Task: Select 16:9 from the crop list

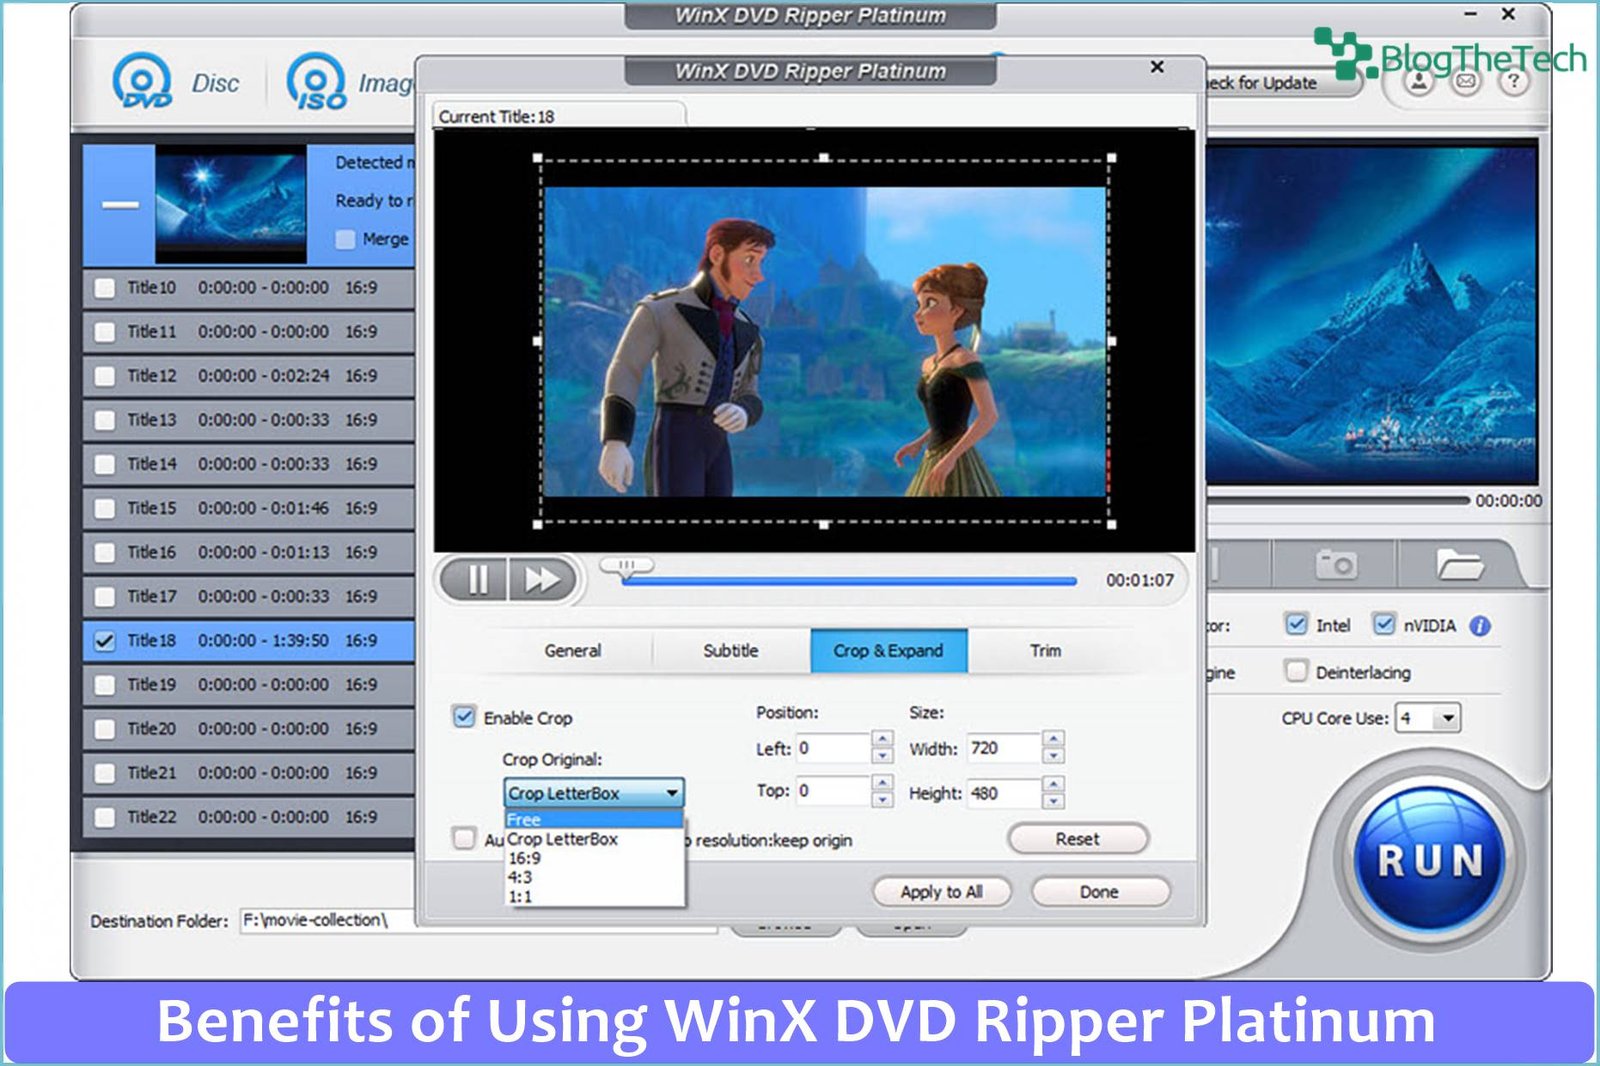Action: (525, 858)
